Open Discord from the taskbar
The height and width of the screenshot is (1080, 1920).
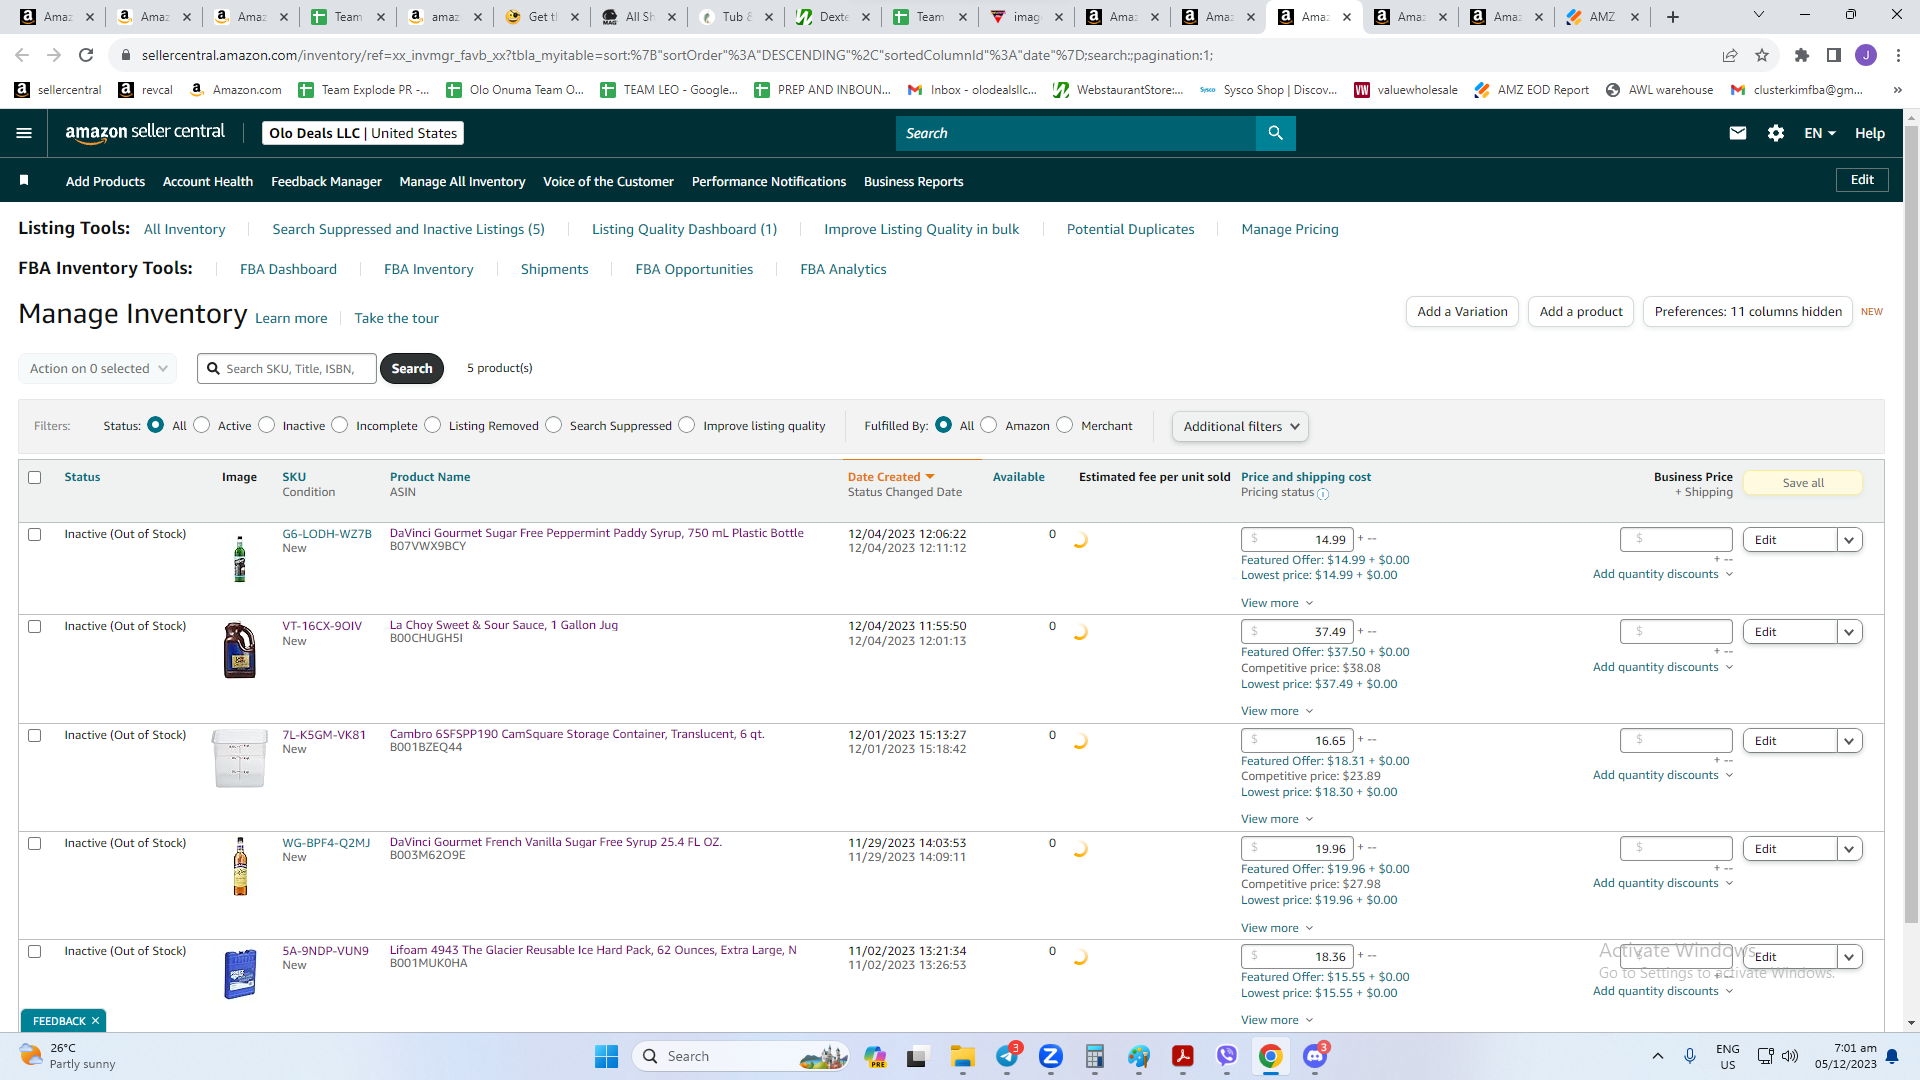tap(1315, 1056)
